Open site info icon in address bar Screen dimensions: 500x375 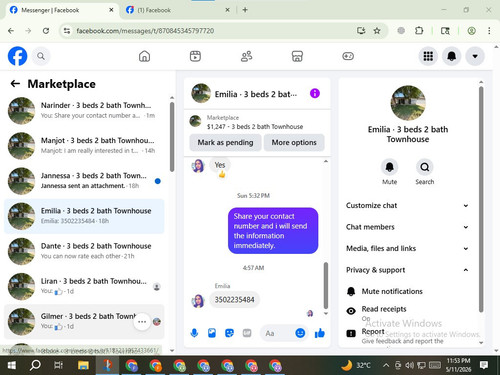(x=67, y=31)
